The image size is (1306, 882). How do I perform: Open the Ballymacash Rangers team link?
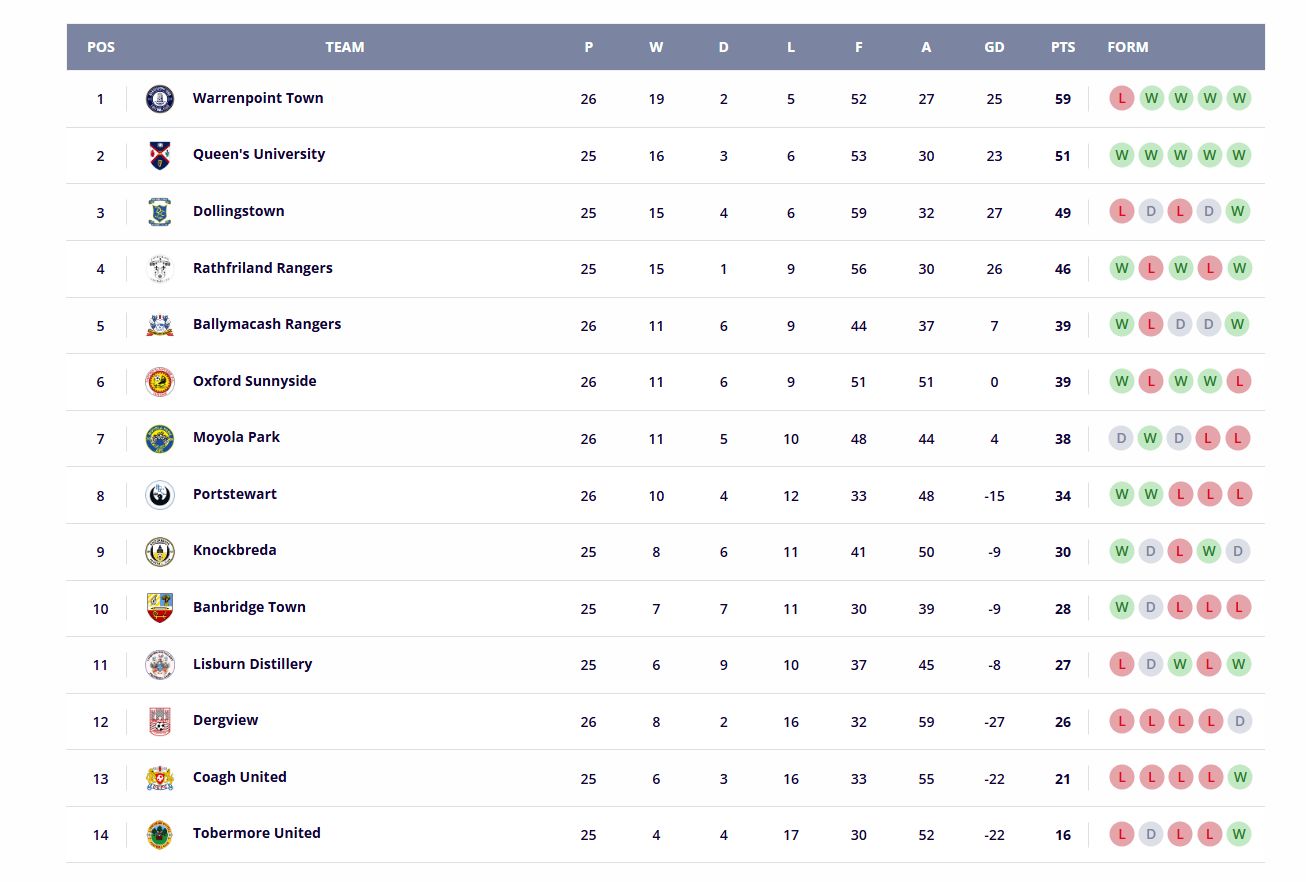click(x=267, y=324)
